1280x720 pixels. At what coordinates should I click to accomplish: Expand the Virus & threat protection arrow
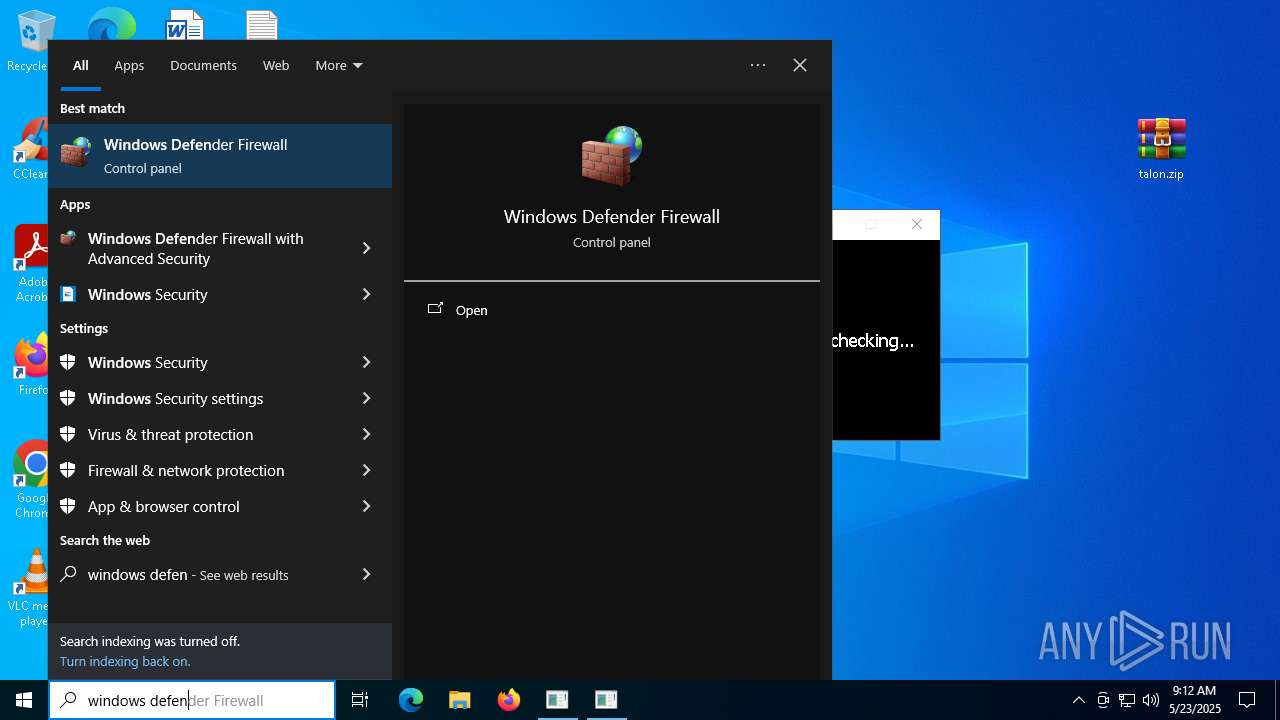tap(366, 434)
